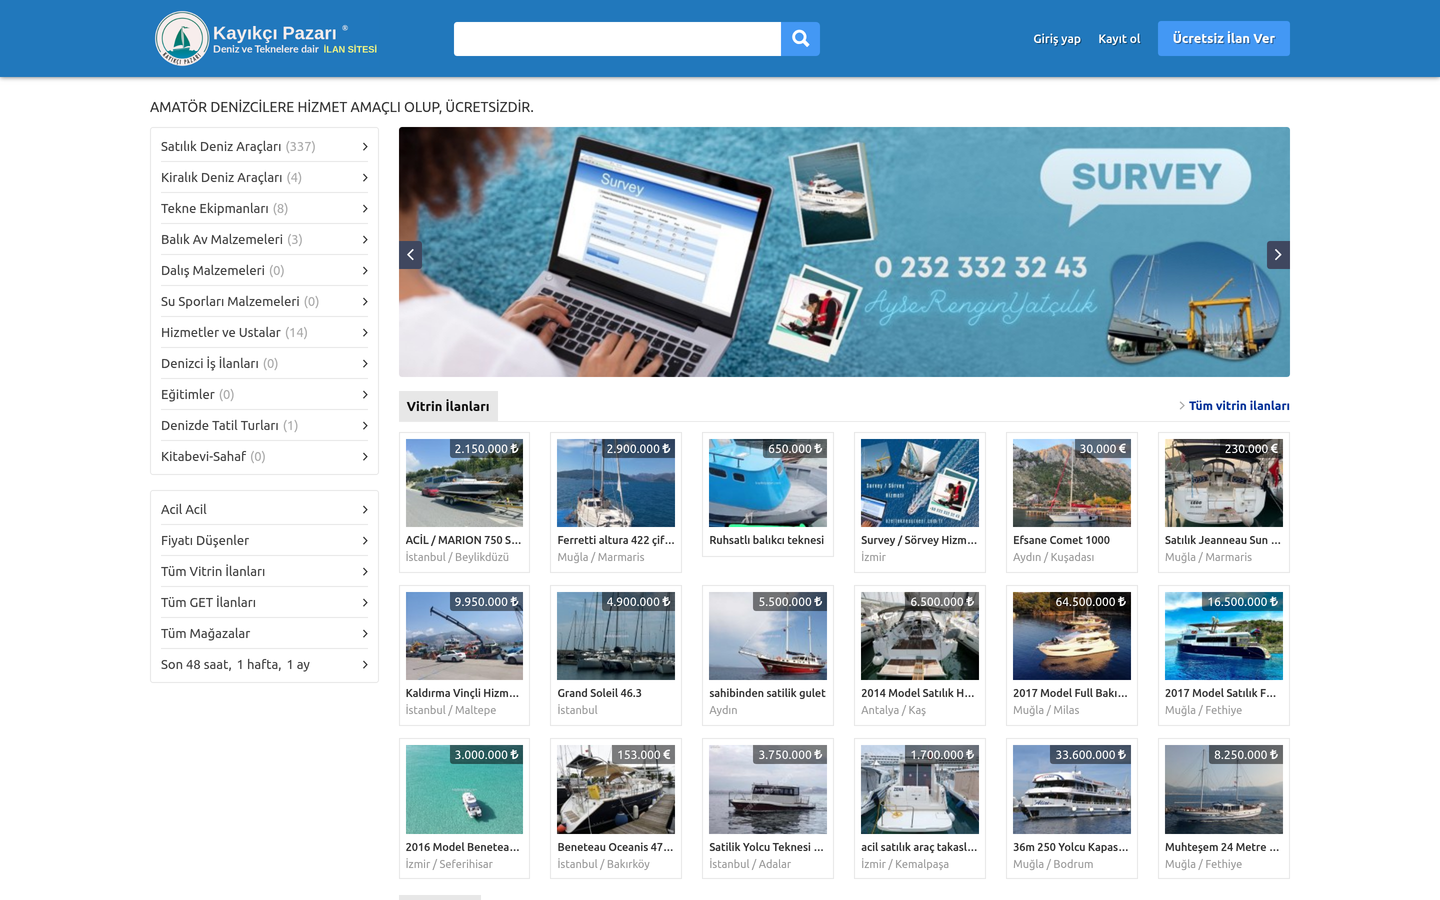Screen dimensions: 1440x900
Task: Open Efsane Comet 1000 listing thumbnail
Action: (x=1072, y=483)
